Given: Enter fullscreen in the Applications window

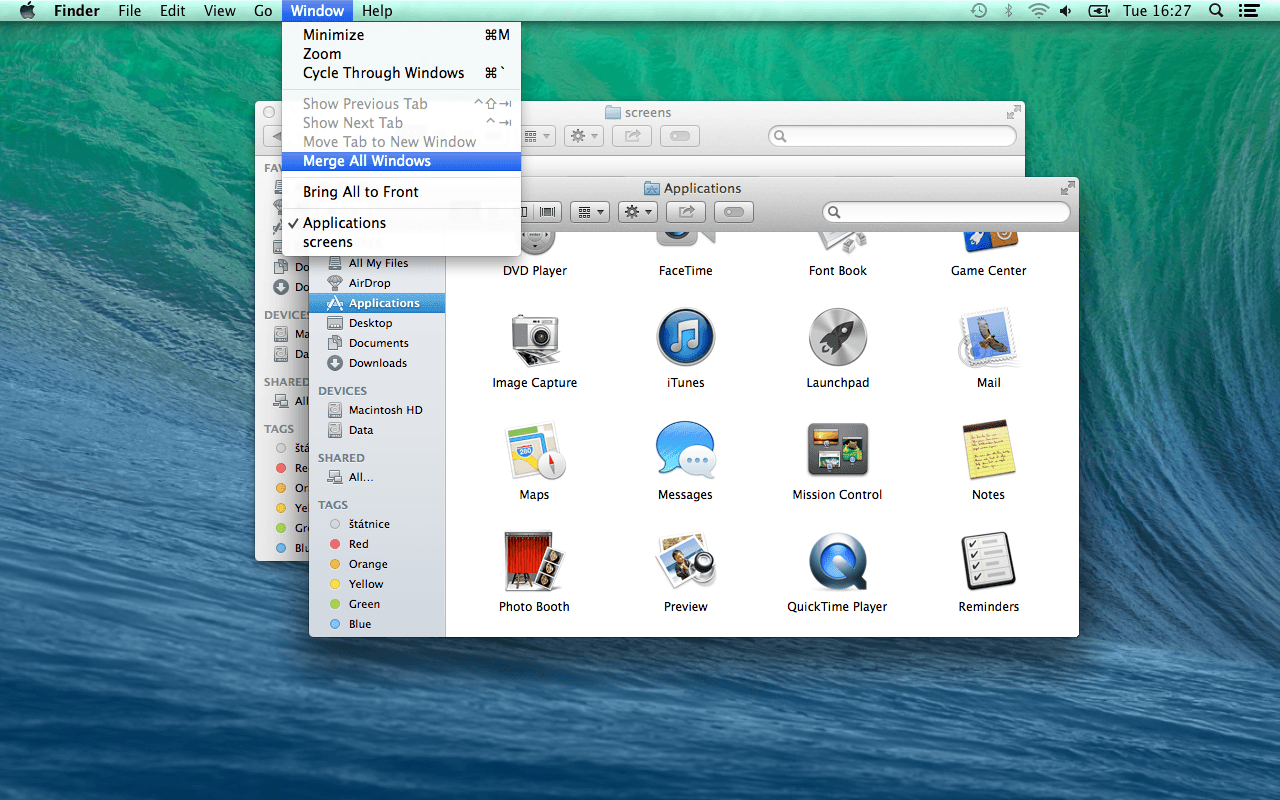Looking at the screenshot, I should click(x=1068, y=187).
